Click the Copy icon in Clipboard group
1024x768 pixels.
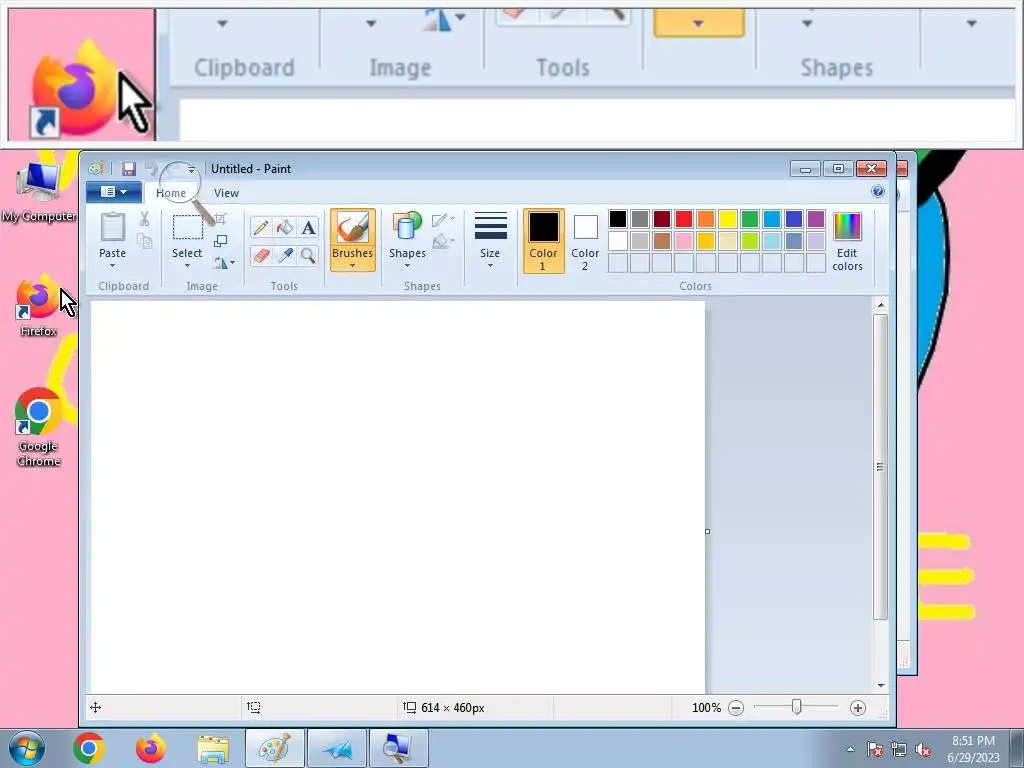pyautogui.click(x=144, y=241)
